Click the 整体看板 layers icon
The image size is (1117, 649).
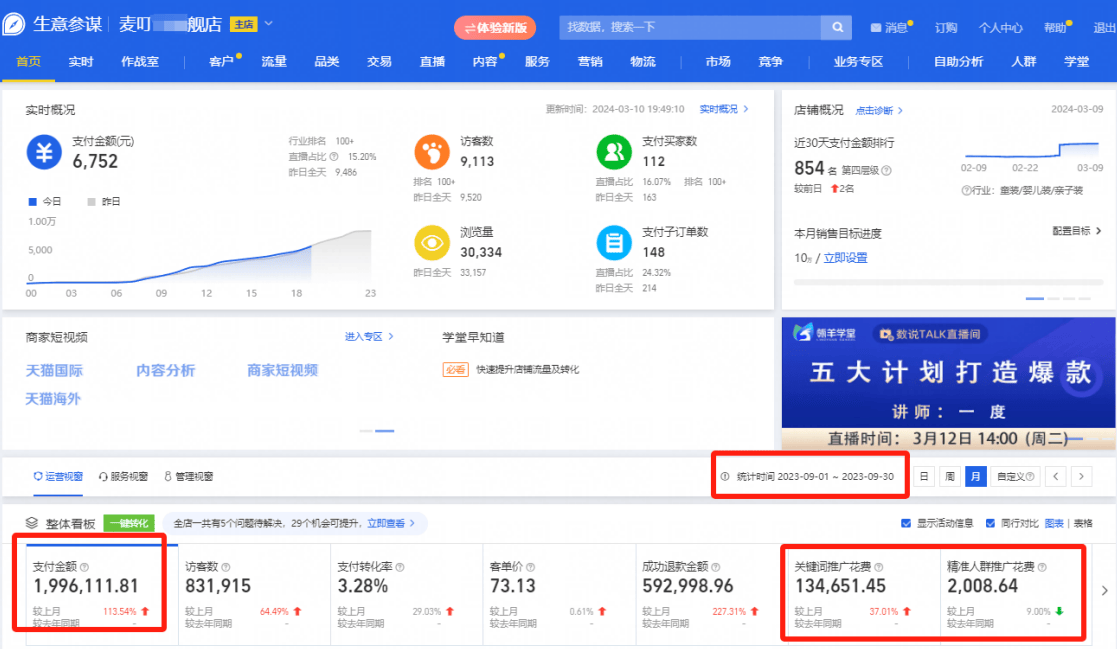click(31, 523)
